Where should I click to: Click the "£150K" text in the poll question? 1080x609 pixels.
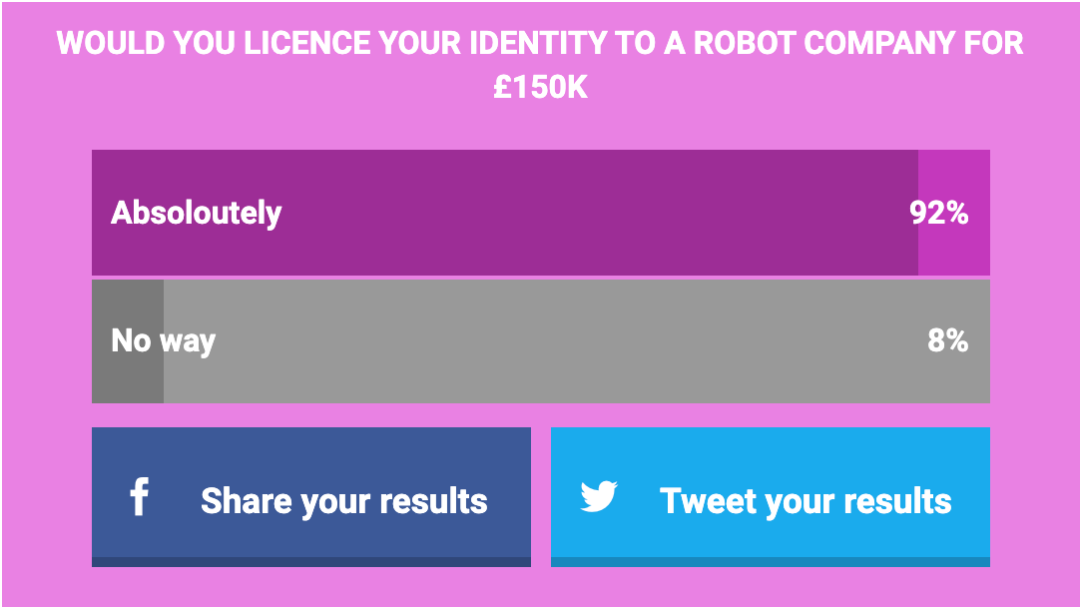pos(540,88)
